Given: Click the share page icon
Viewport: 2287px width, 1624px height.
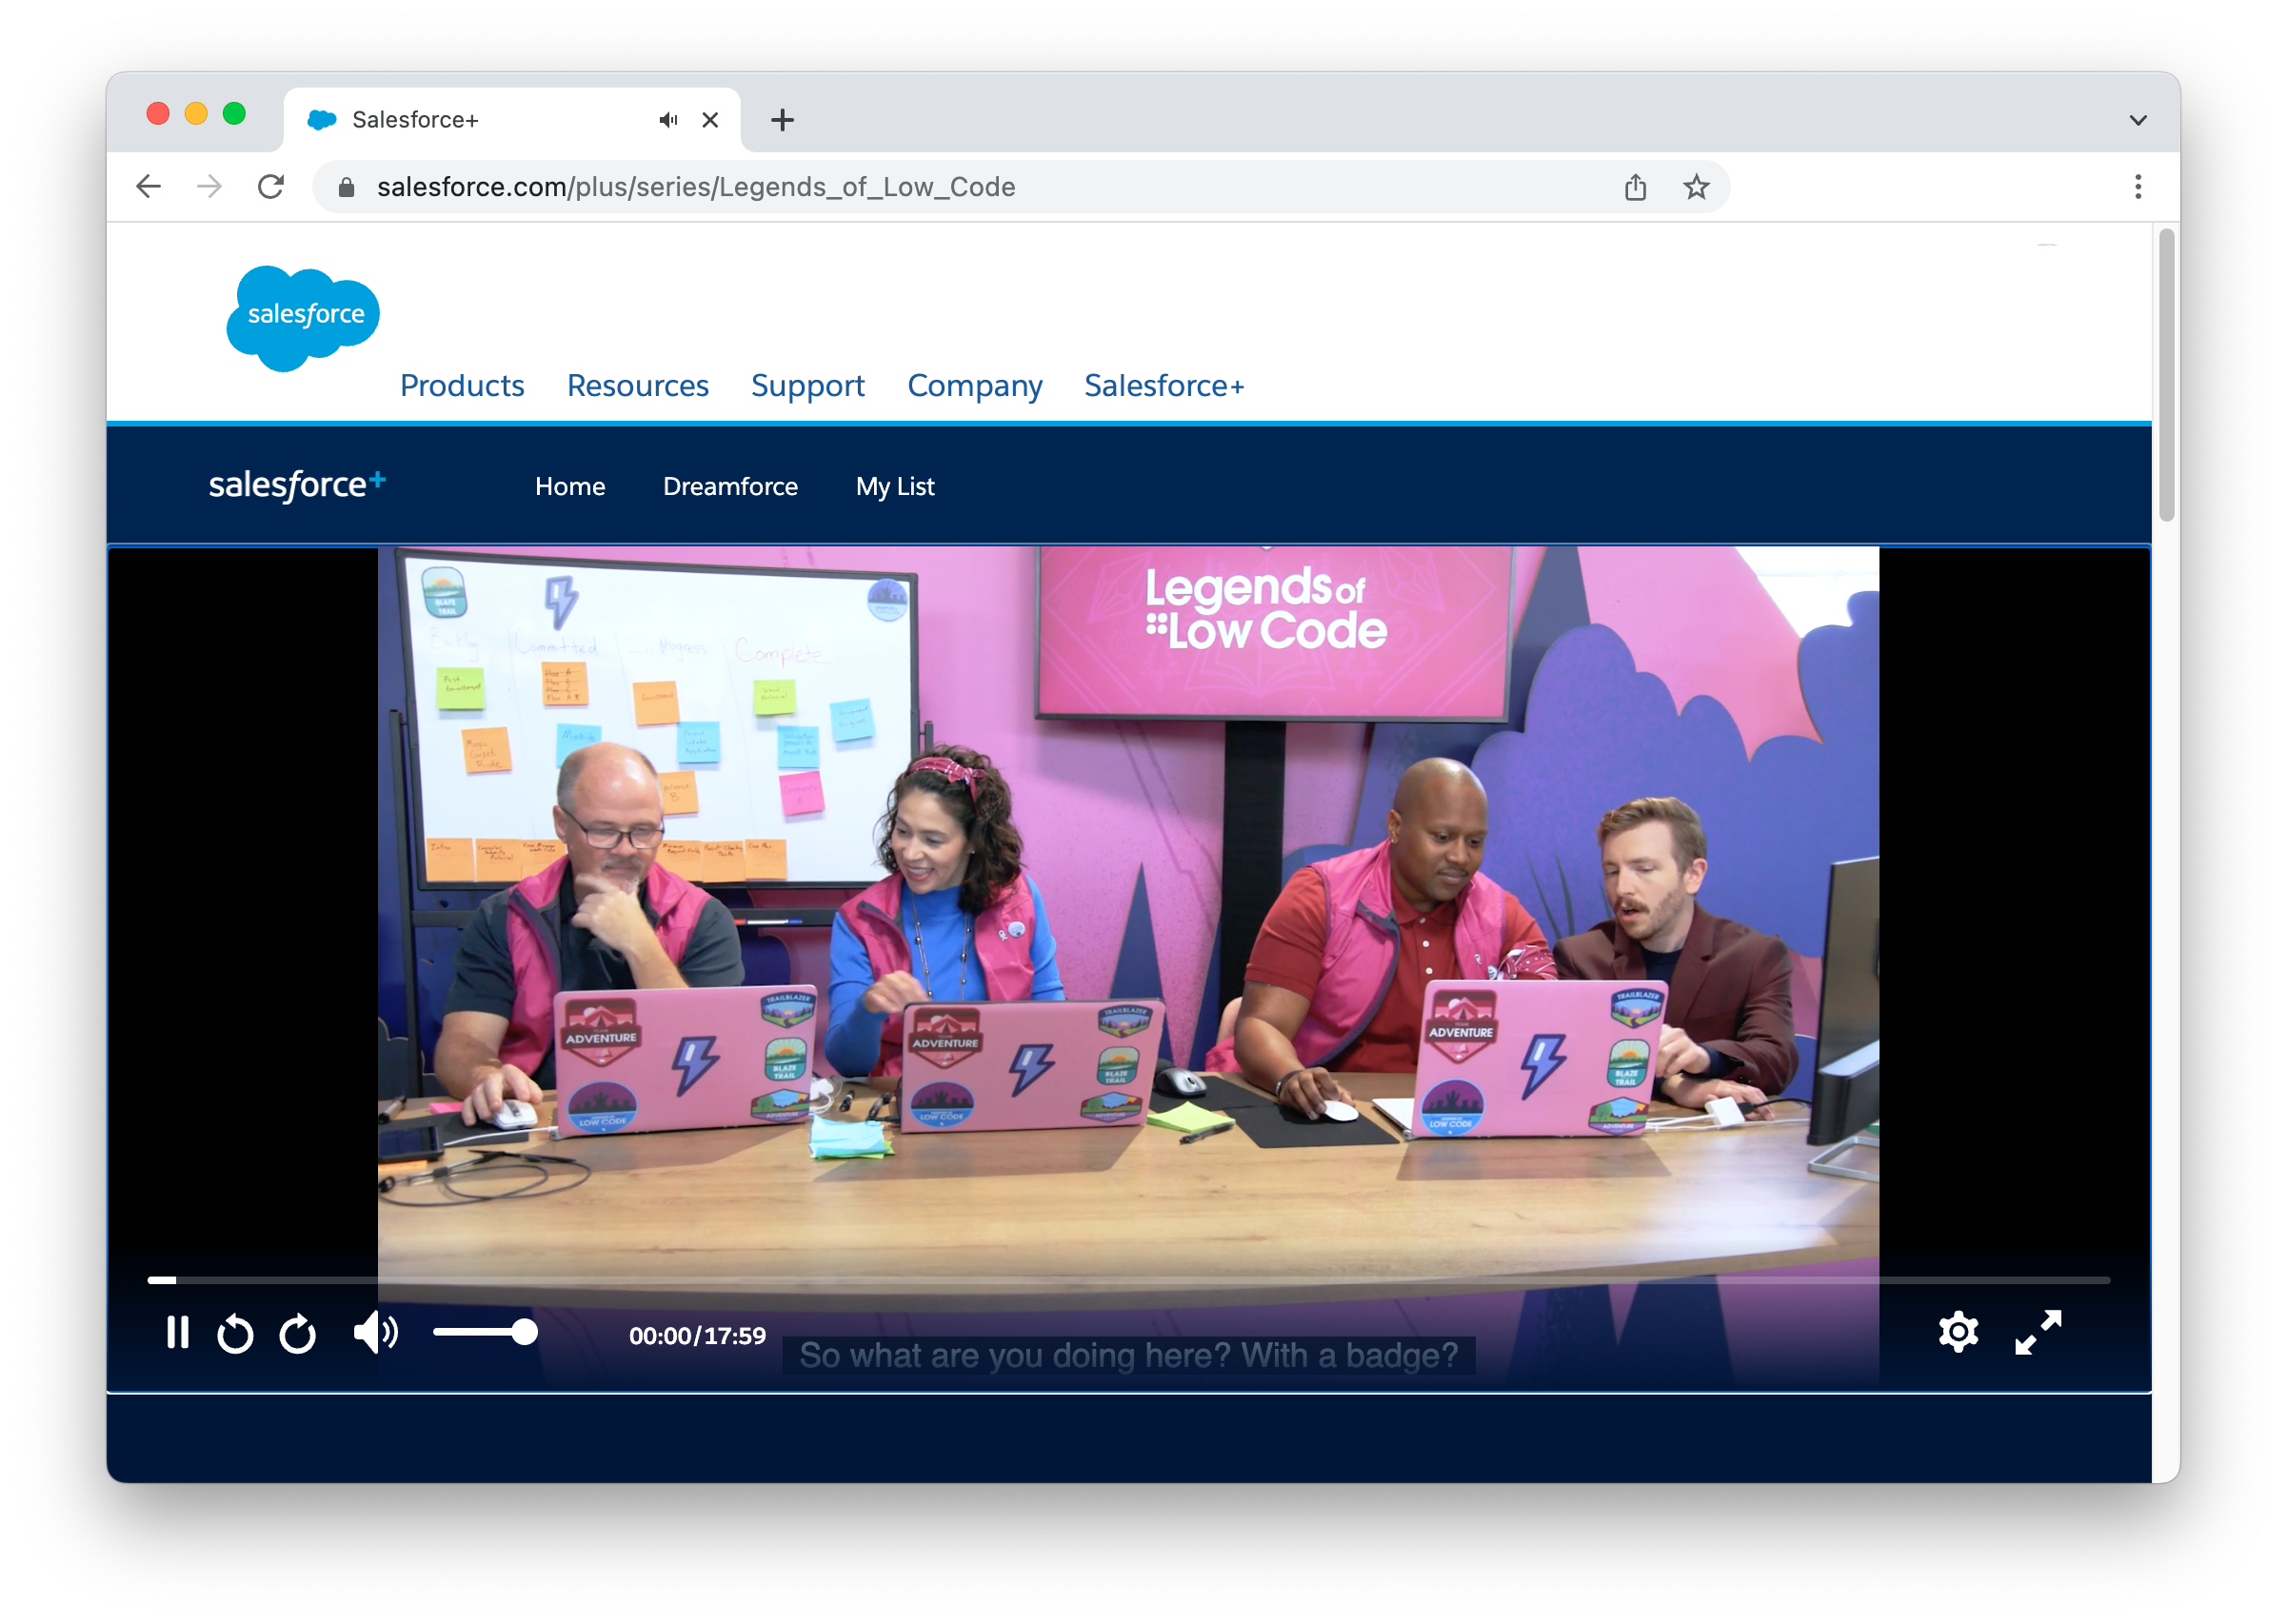Looking at the screenshot, I should click(x=1635, y=187).
